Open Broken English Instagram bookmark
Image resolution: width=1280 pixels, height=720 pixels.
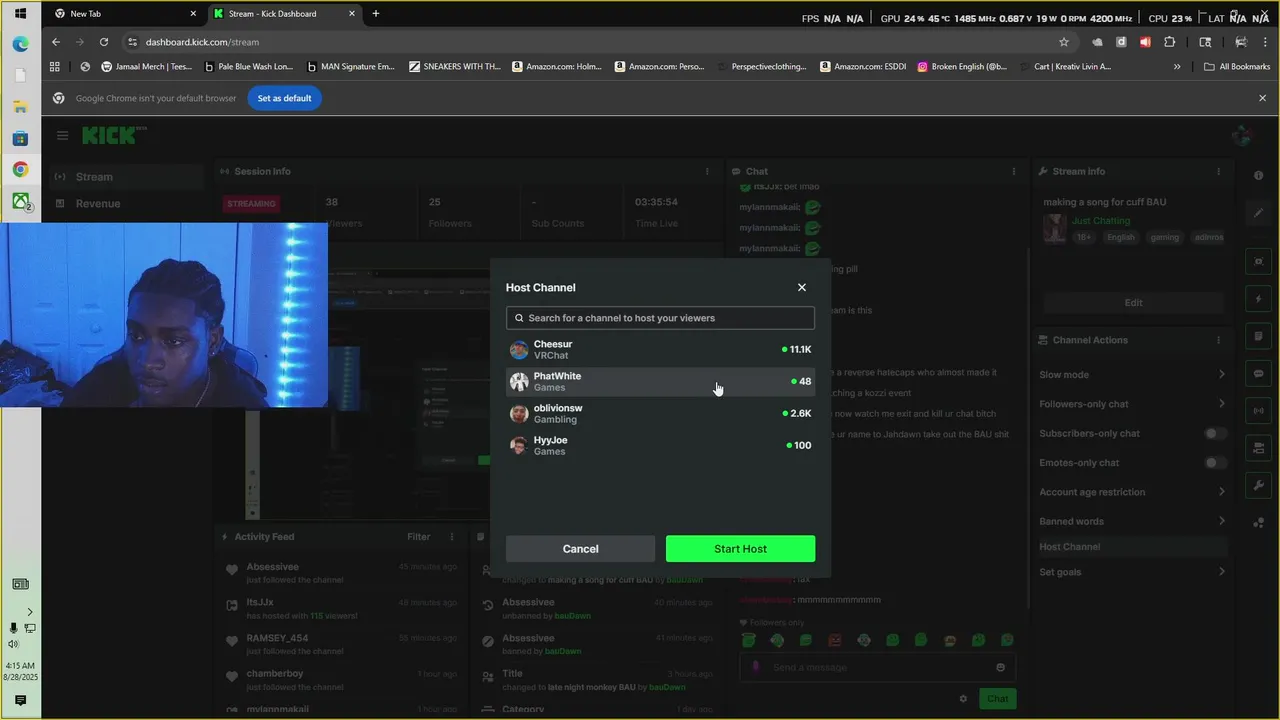(x=962, y=67)
